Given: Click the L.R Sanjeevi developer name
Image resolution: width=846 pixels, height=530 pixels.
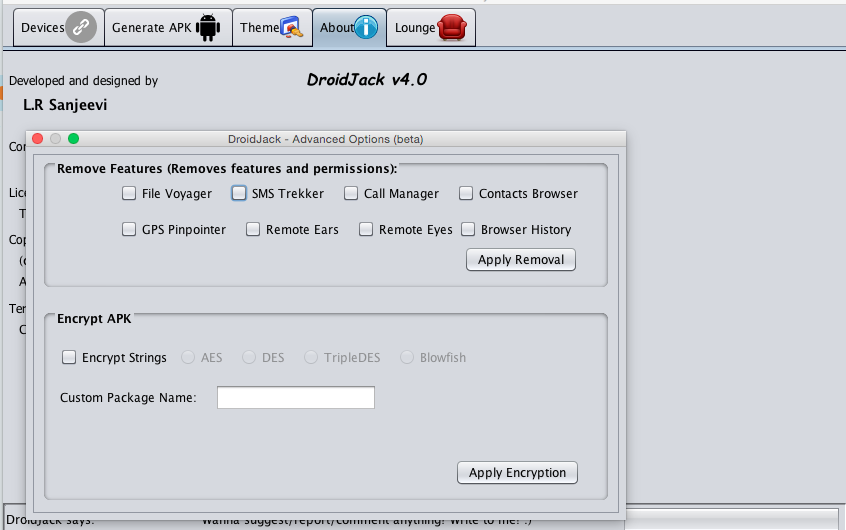Looking at the screenshot, I should tap(65, 105).
